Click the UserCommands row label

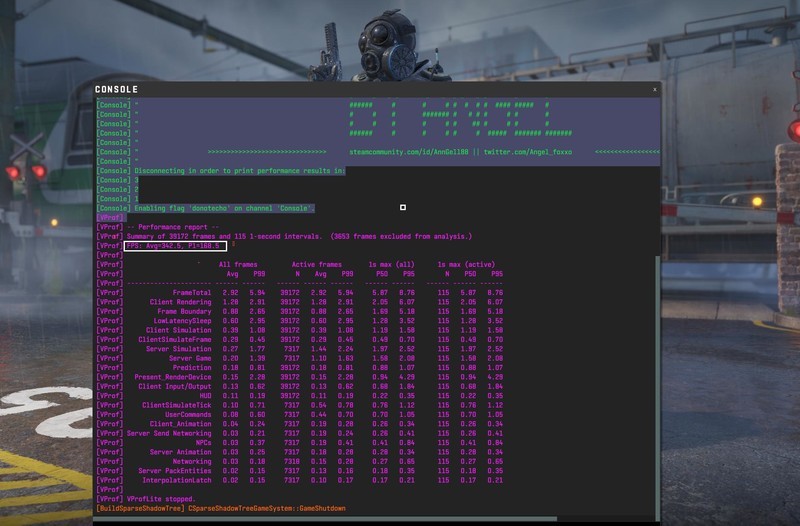point(188,414)
